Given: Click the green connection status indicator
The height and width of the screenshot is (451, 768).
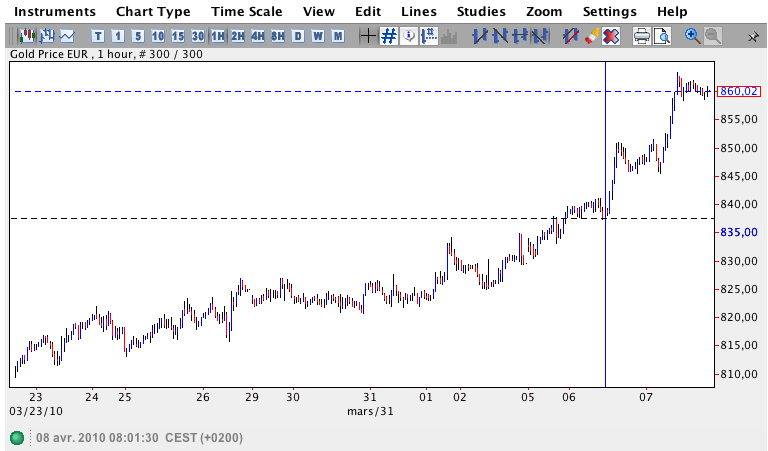Looking at the screenshot, I should (17, 437).
